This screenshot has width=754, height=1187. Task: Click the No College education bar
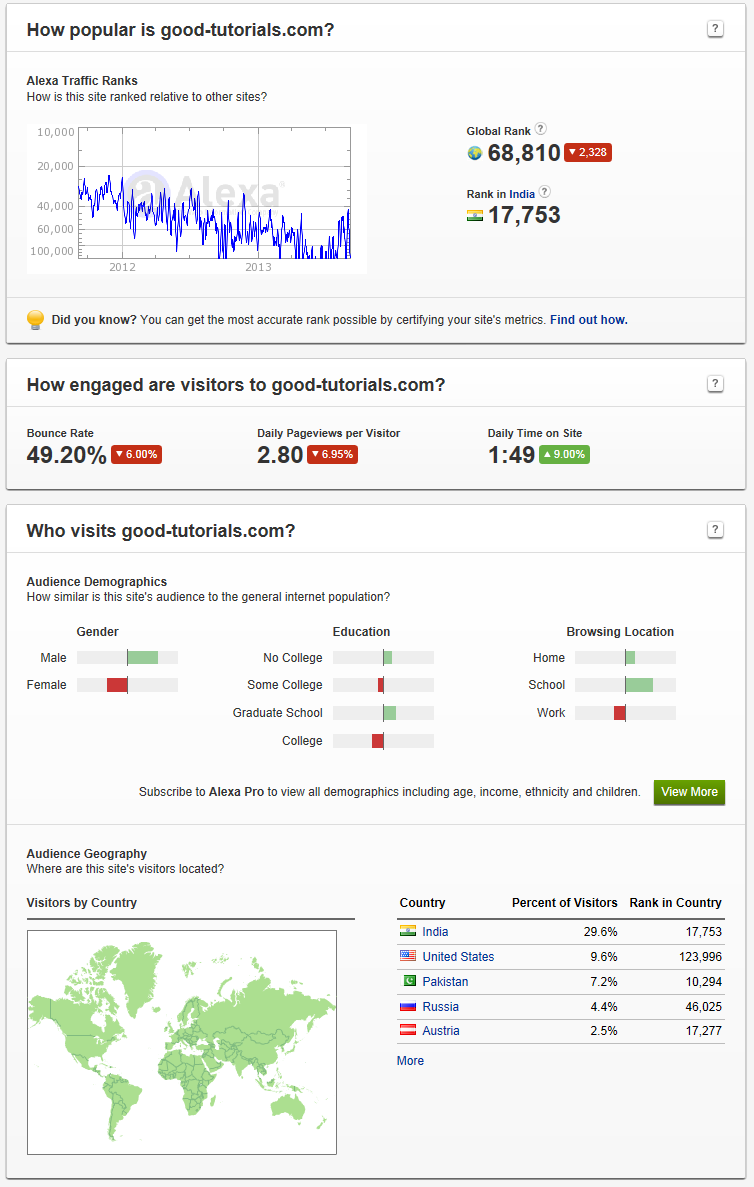point(383,657)
